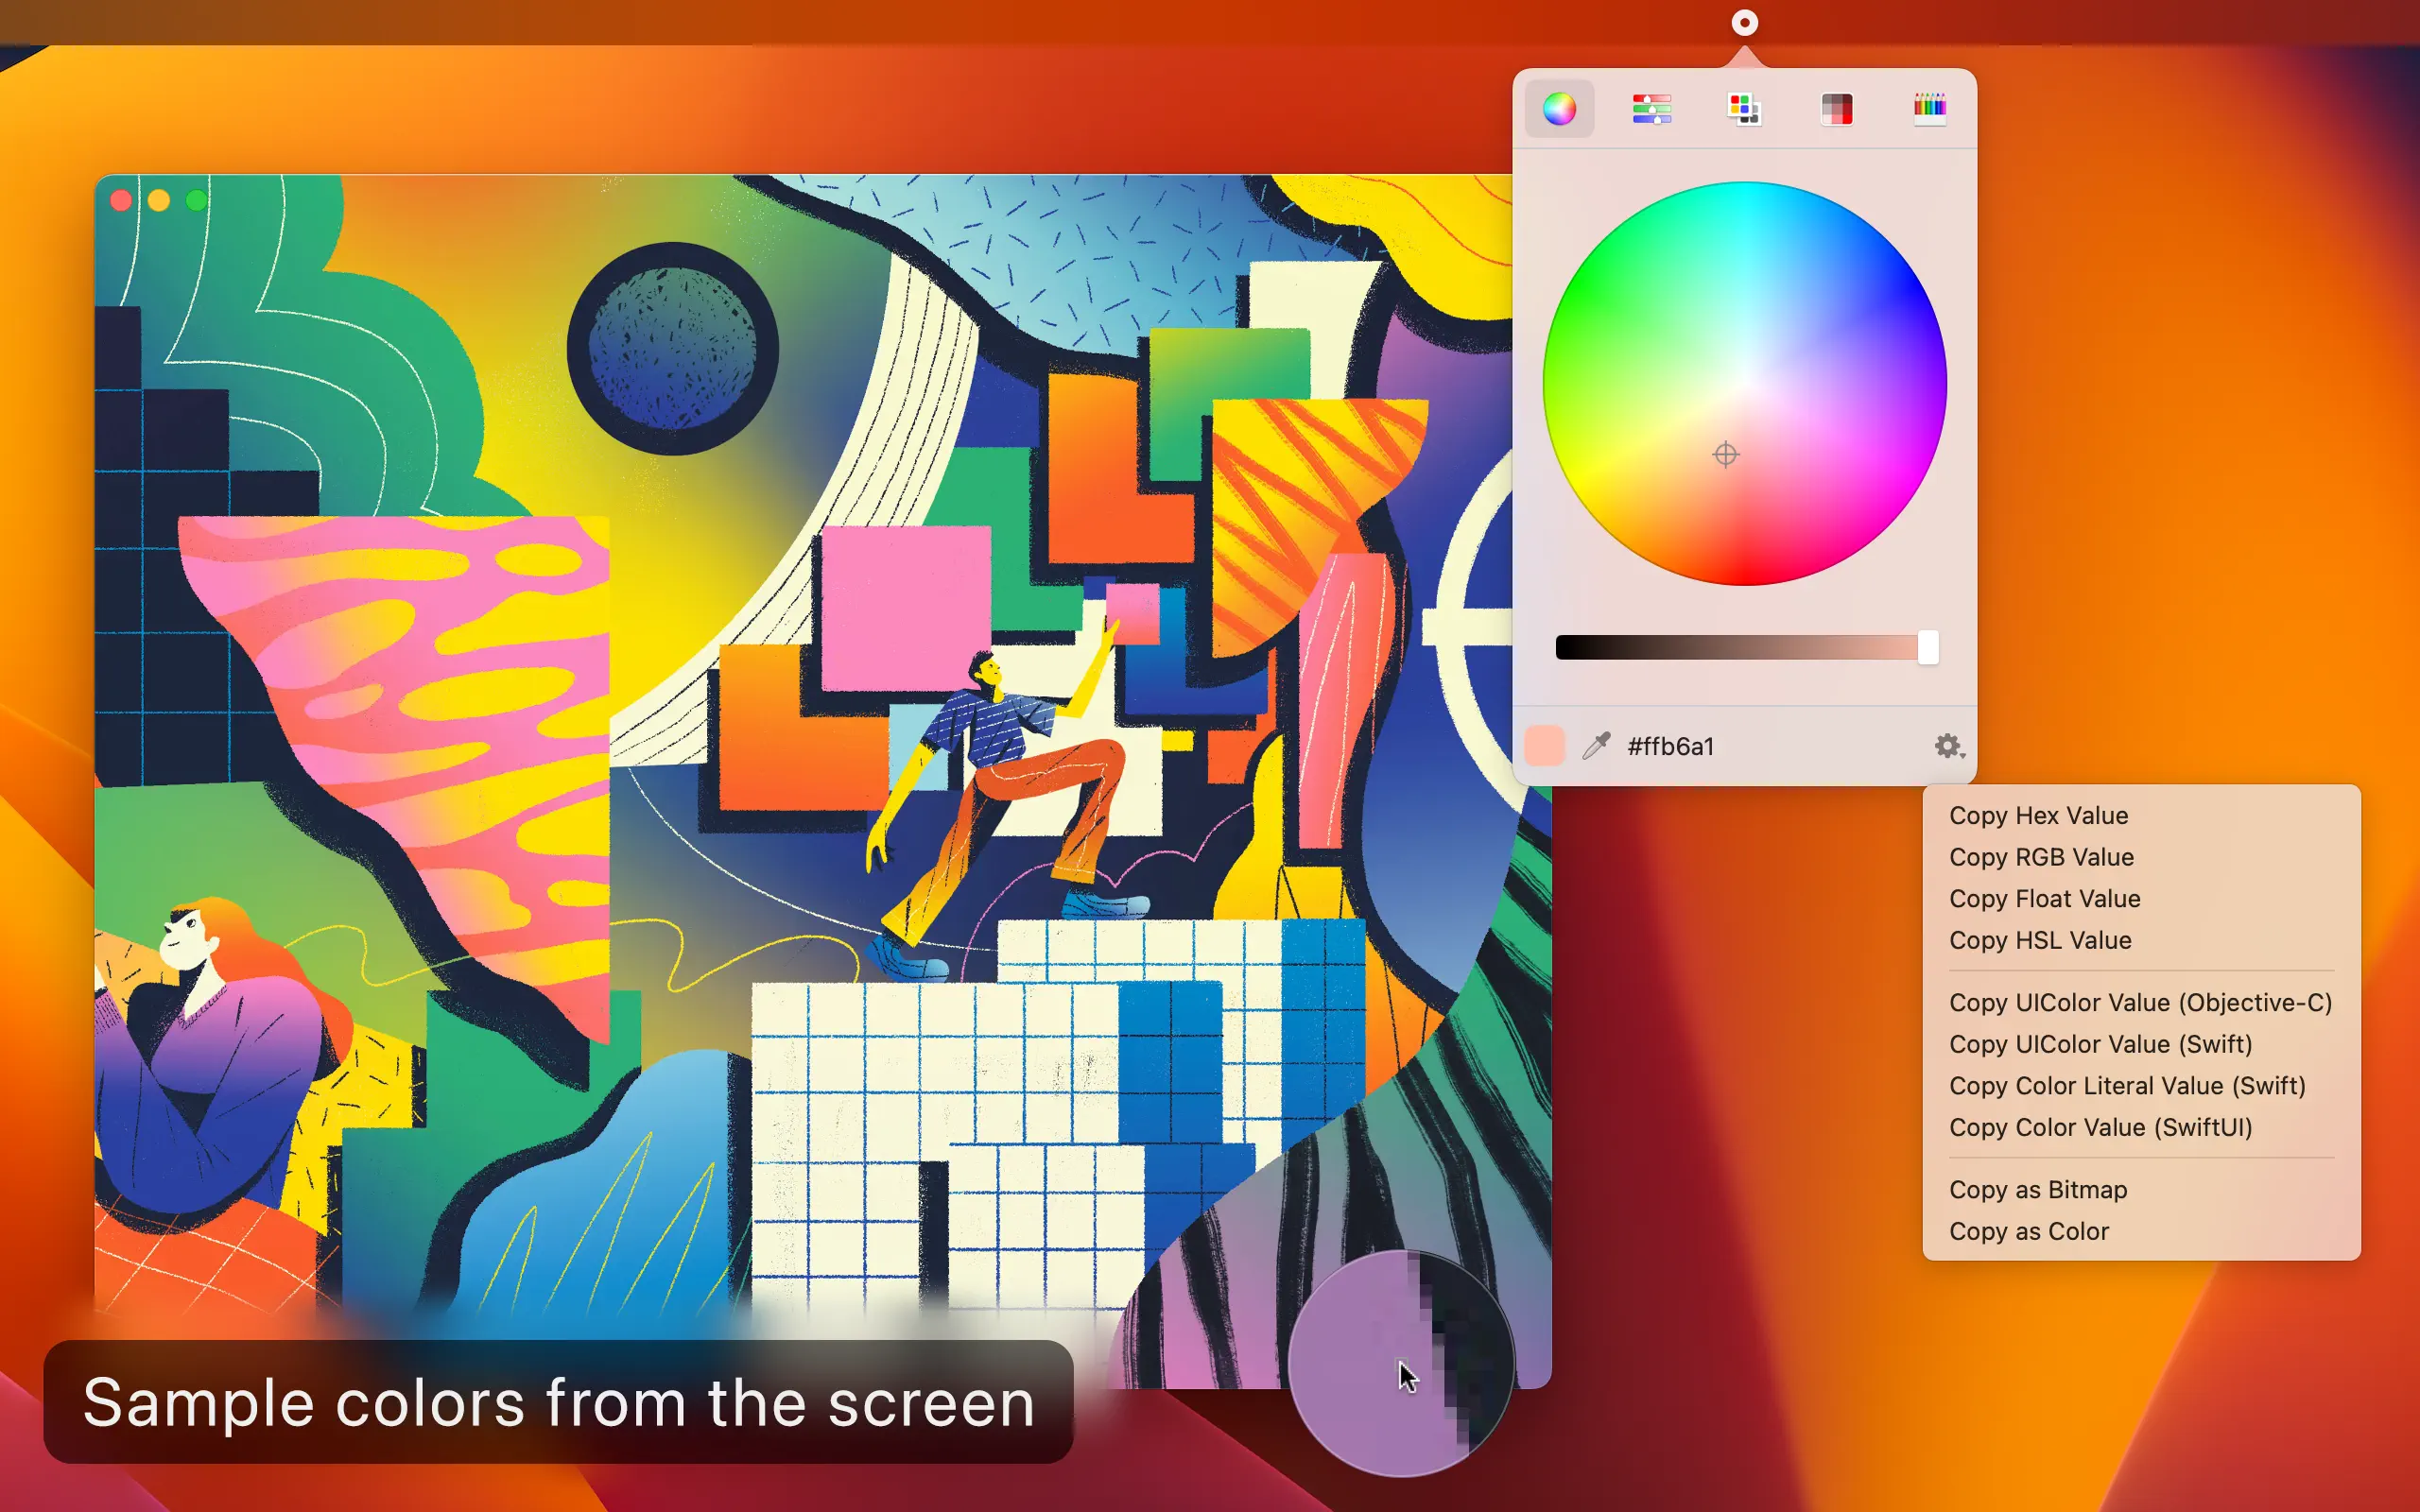Choose Copy UIColor Value (Objective-C)
The width and height of the screenshot is (2420, 1512).
click(2140, 1003)
